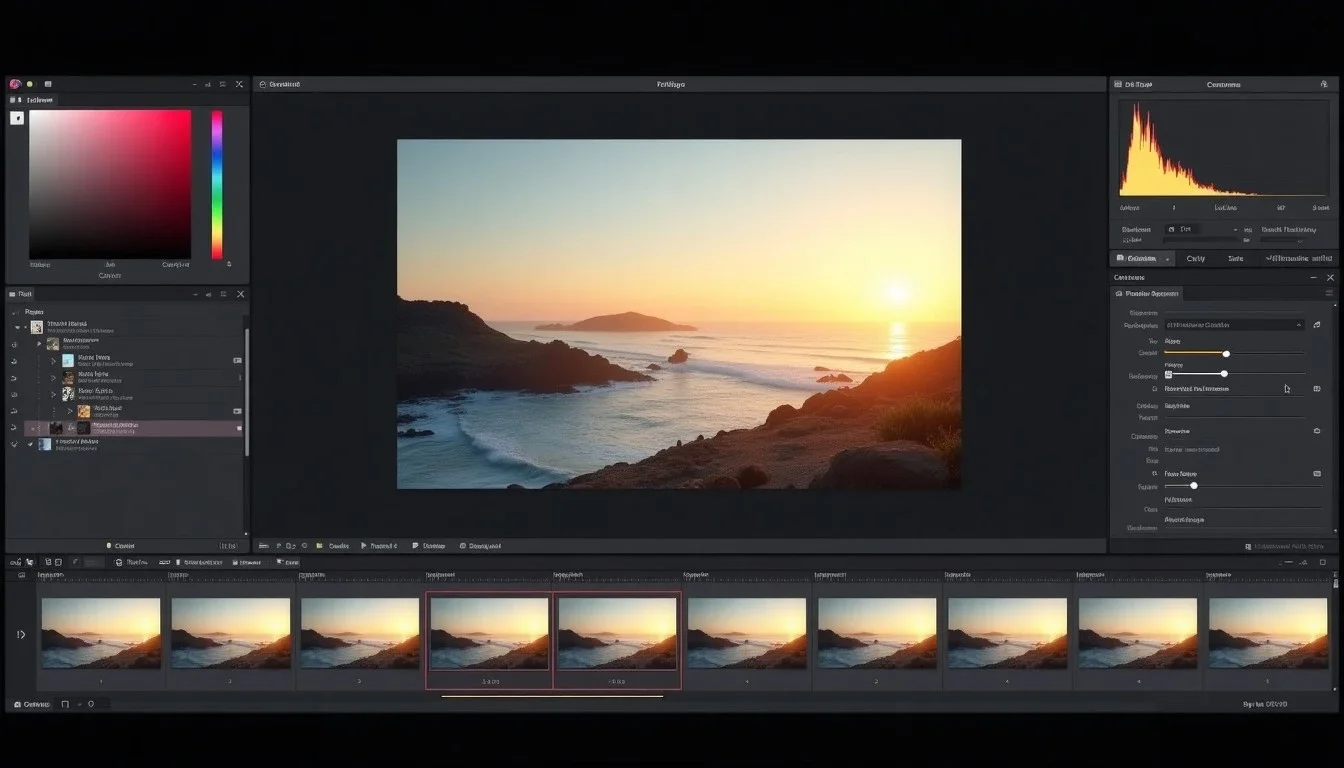Open the second tab below the histogram
This screenshot has width=1344, height=768.
point(1195,258)
